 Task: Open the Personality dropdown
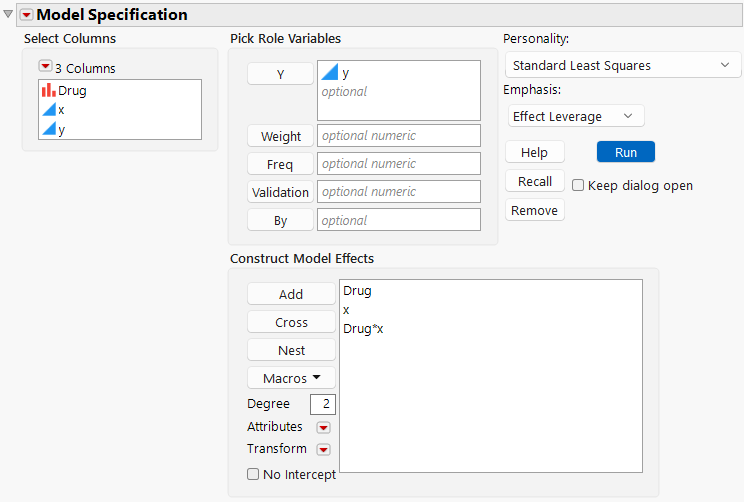pos(620,66)
